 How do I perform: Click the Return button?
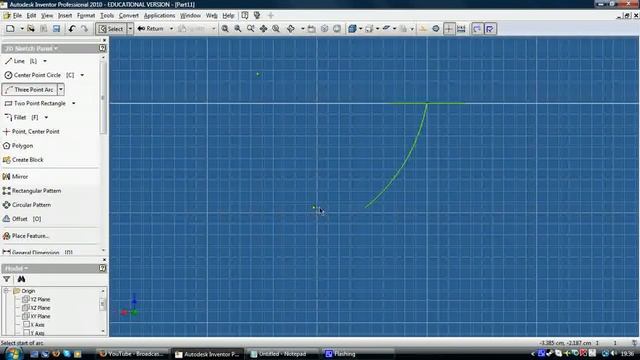[150, 29]
